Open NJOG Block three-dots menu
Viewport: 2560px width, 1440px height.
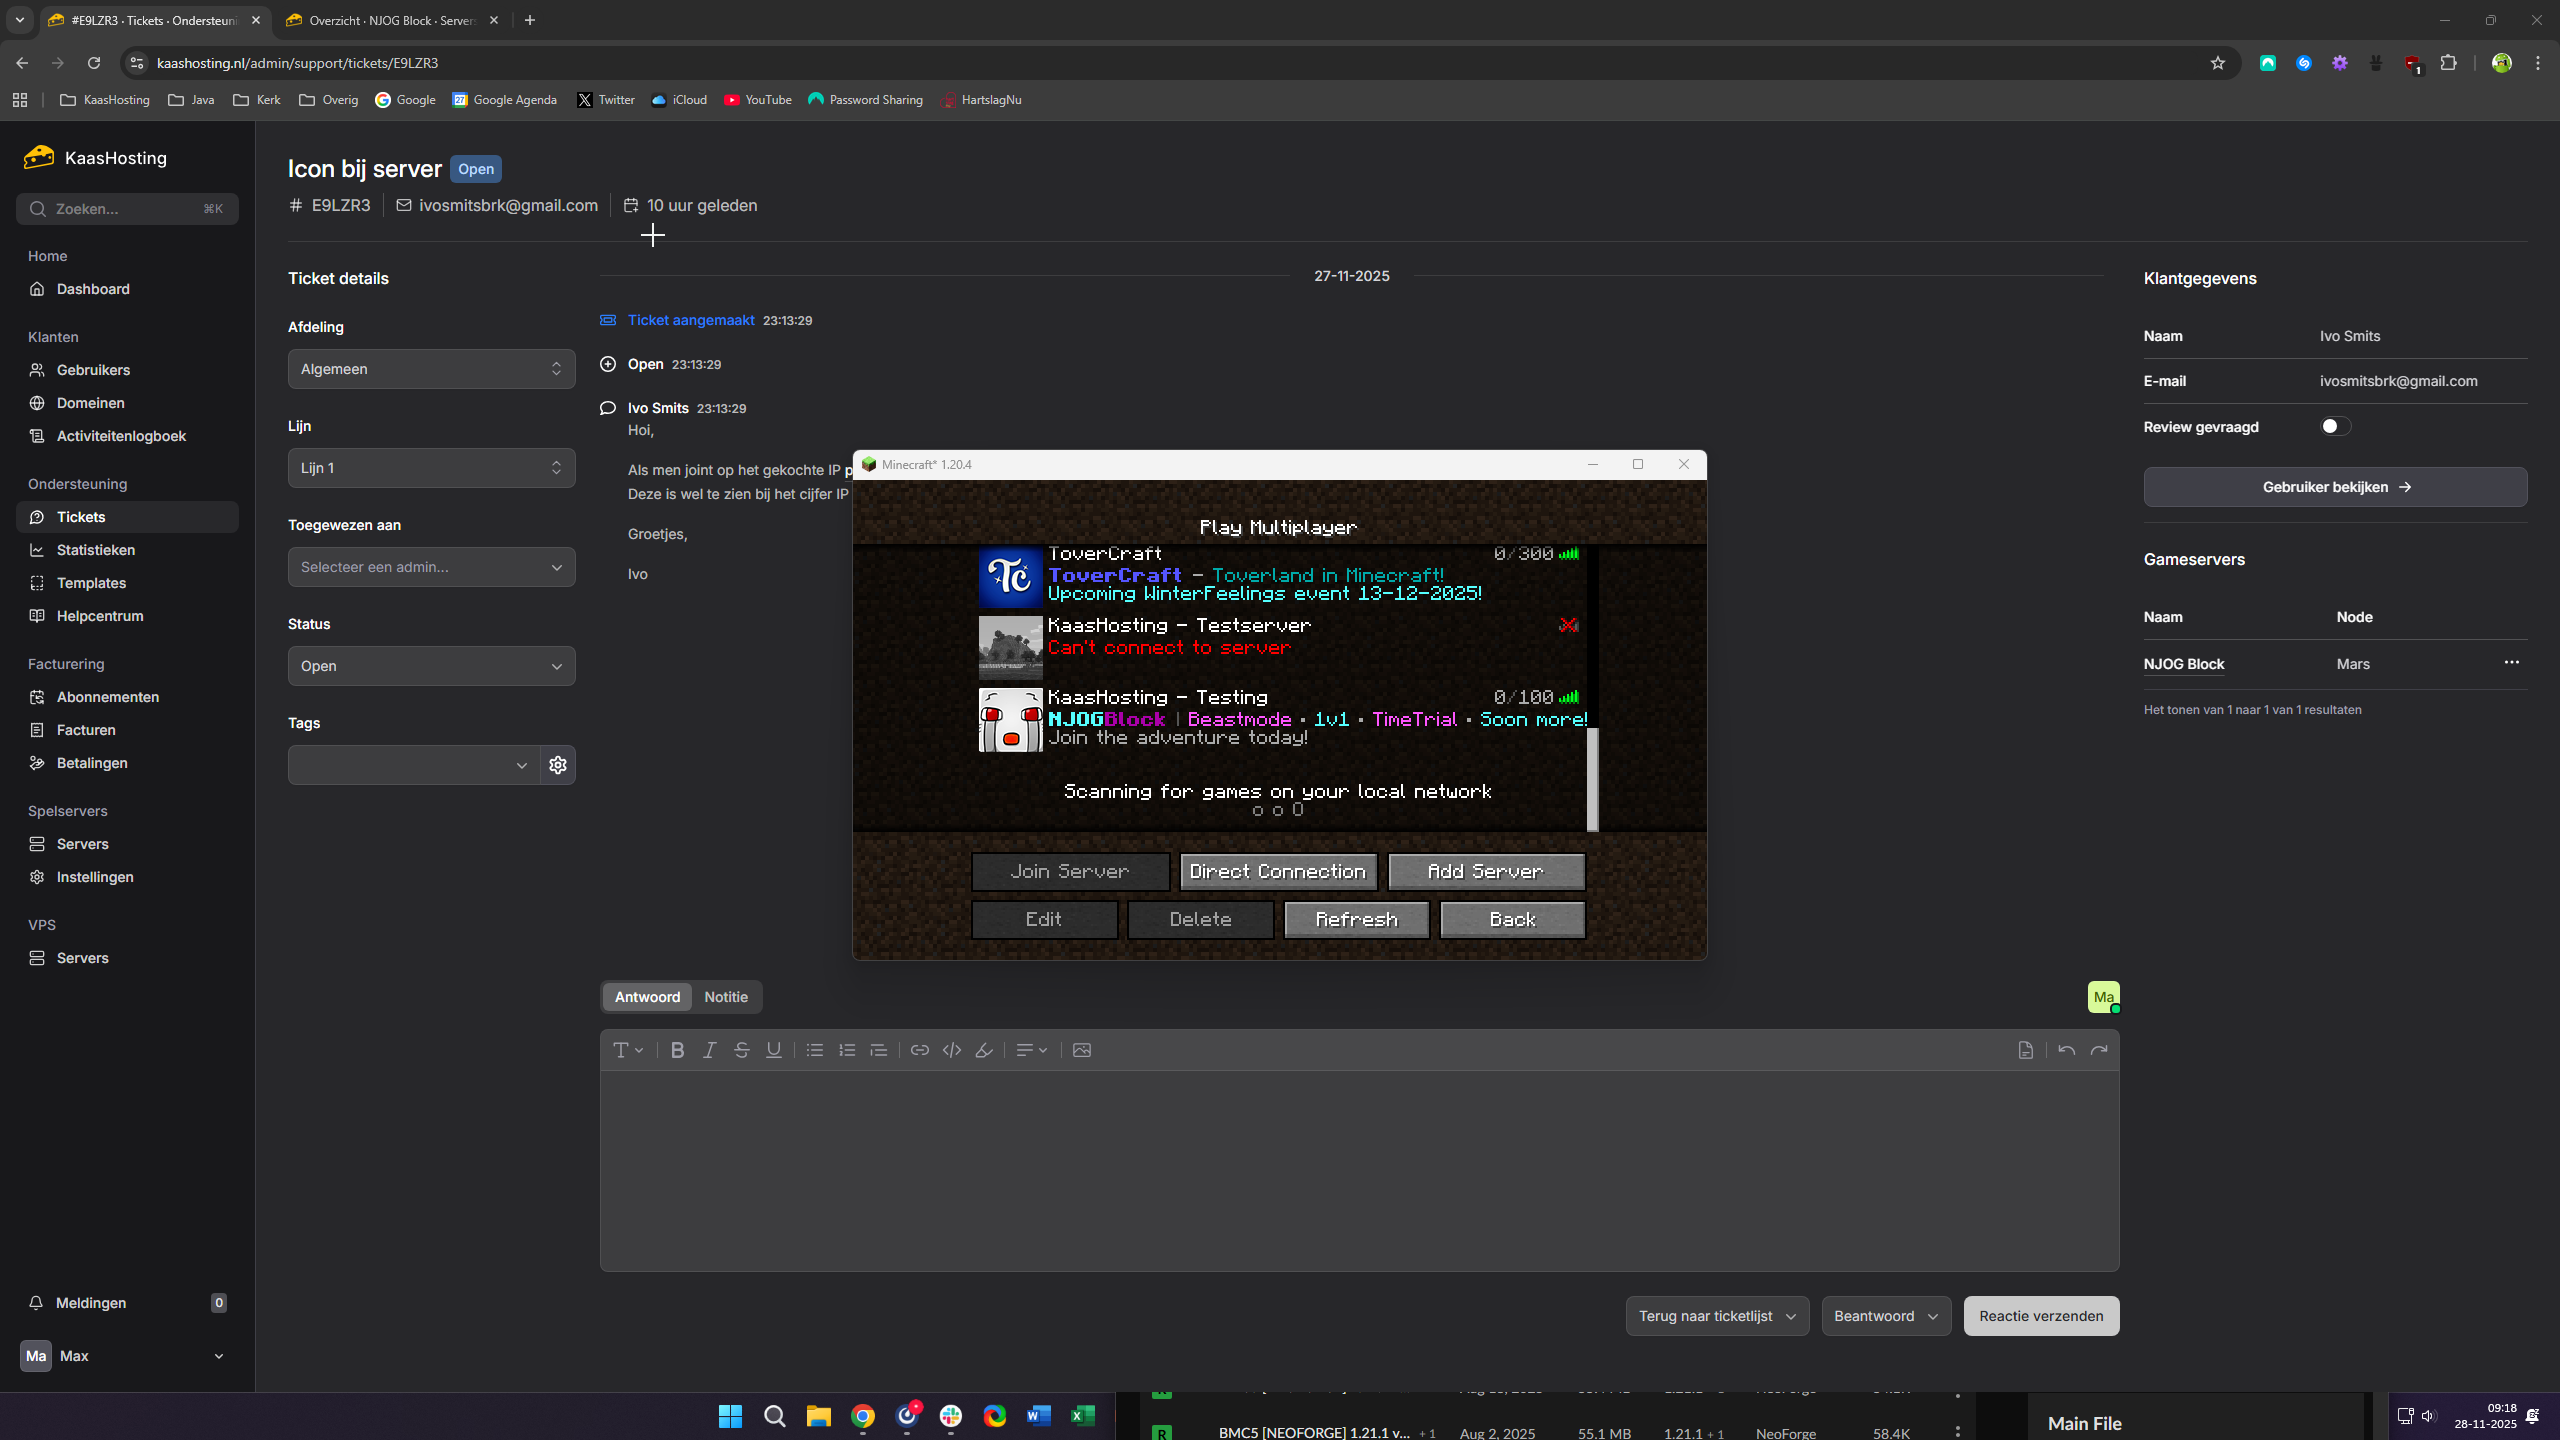pos(2511,663)
